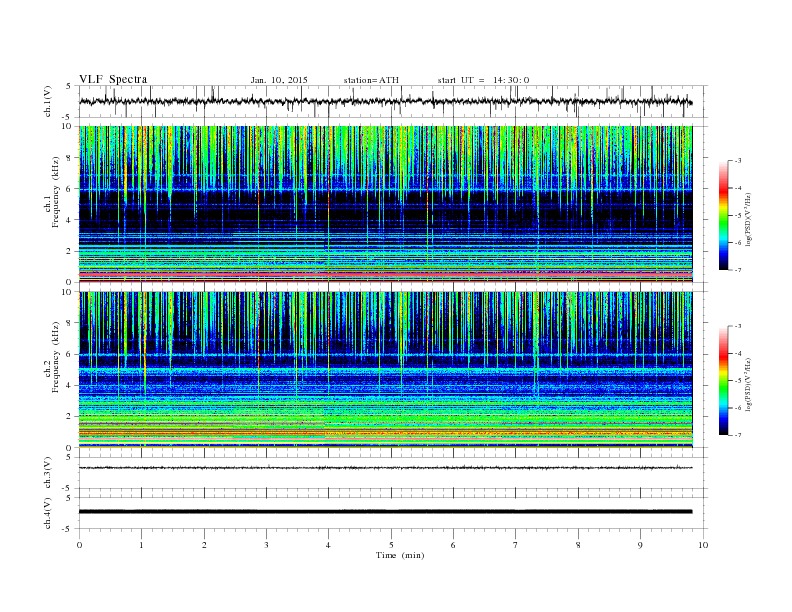Viewport: 792px width, 612px height.
Task: Click the ch.2 spectrogram rainbow colorbar
Action: coord(724,380)
